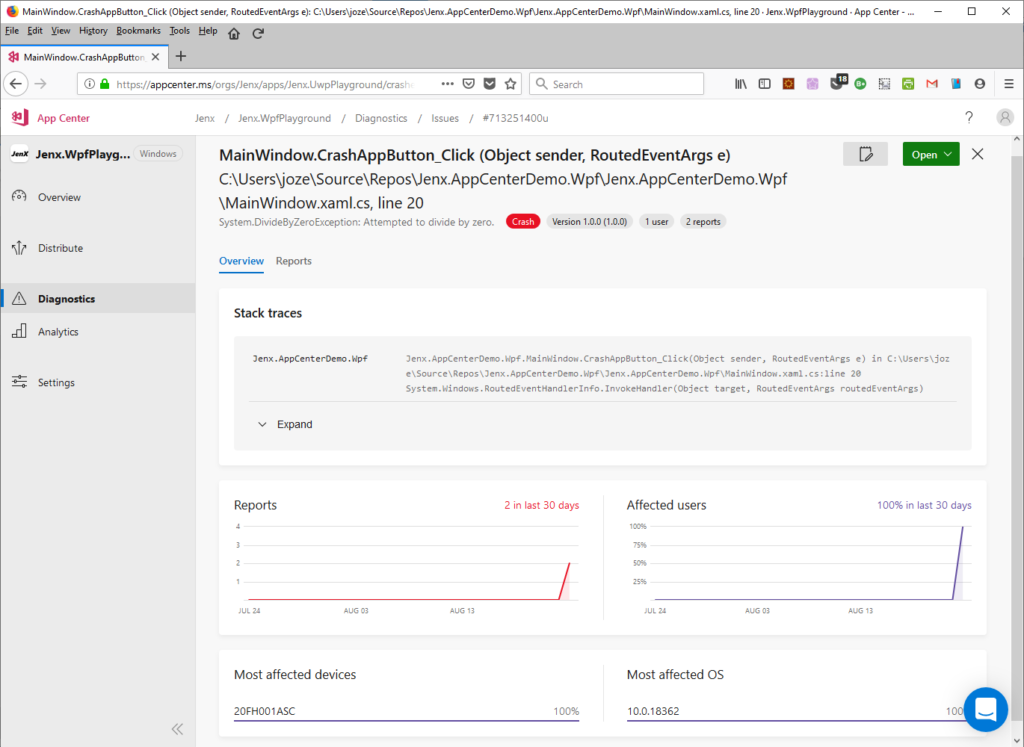Click the annotate issue note icon button

click(865, 154)
